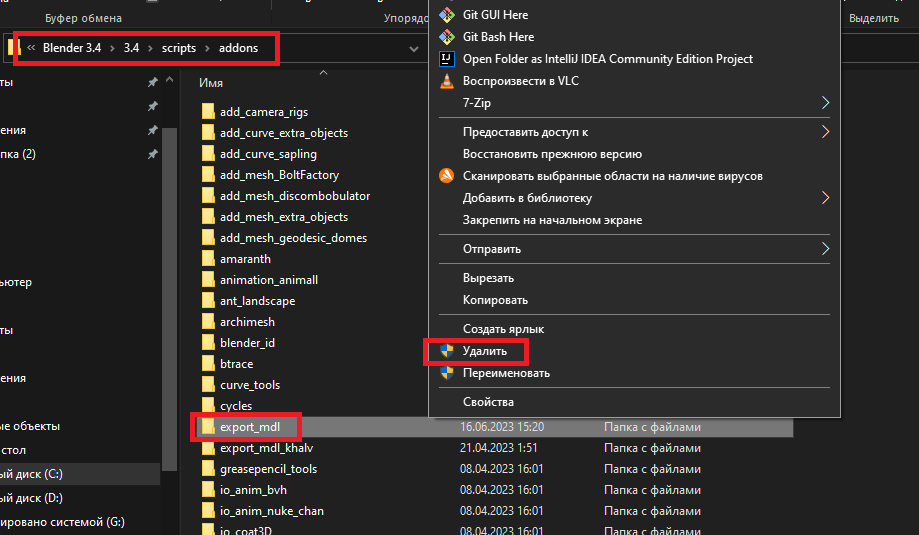Click the folder icon of add_curve_extra_objects
919x535 pixels.
[x=208, y=133]
